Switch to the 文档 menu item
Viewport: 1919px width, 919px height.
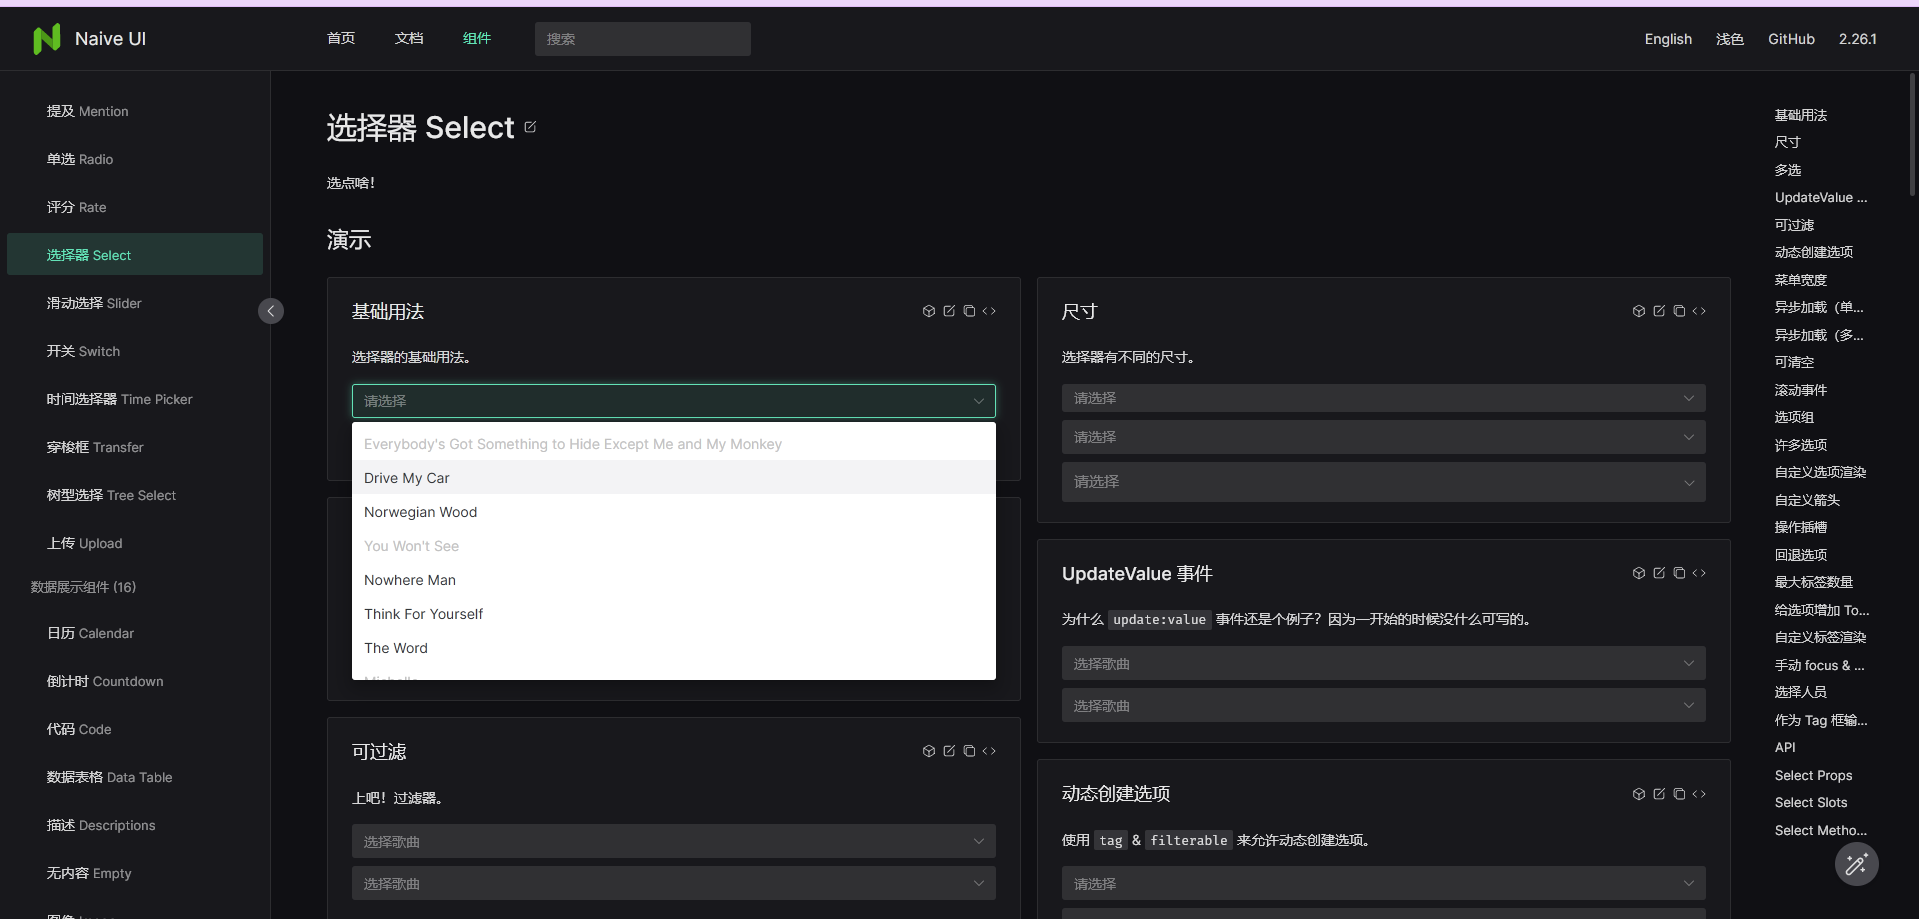pyautogui.click(x=408, y=39)
